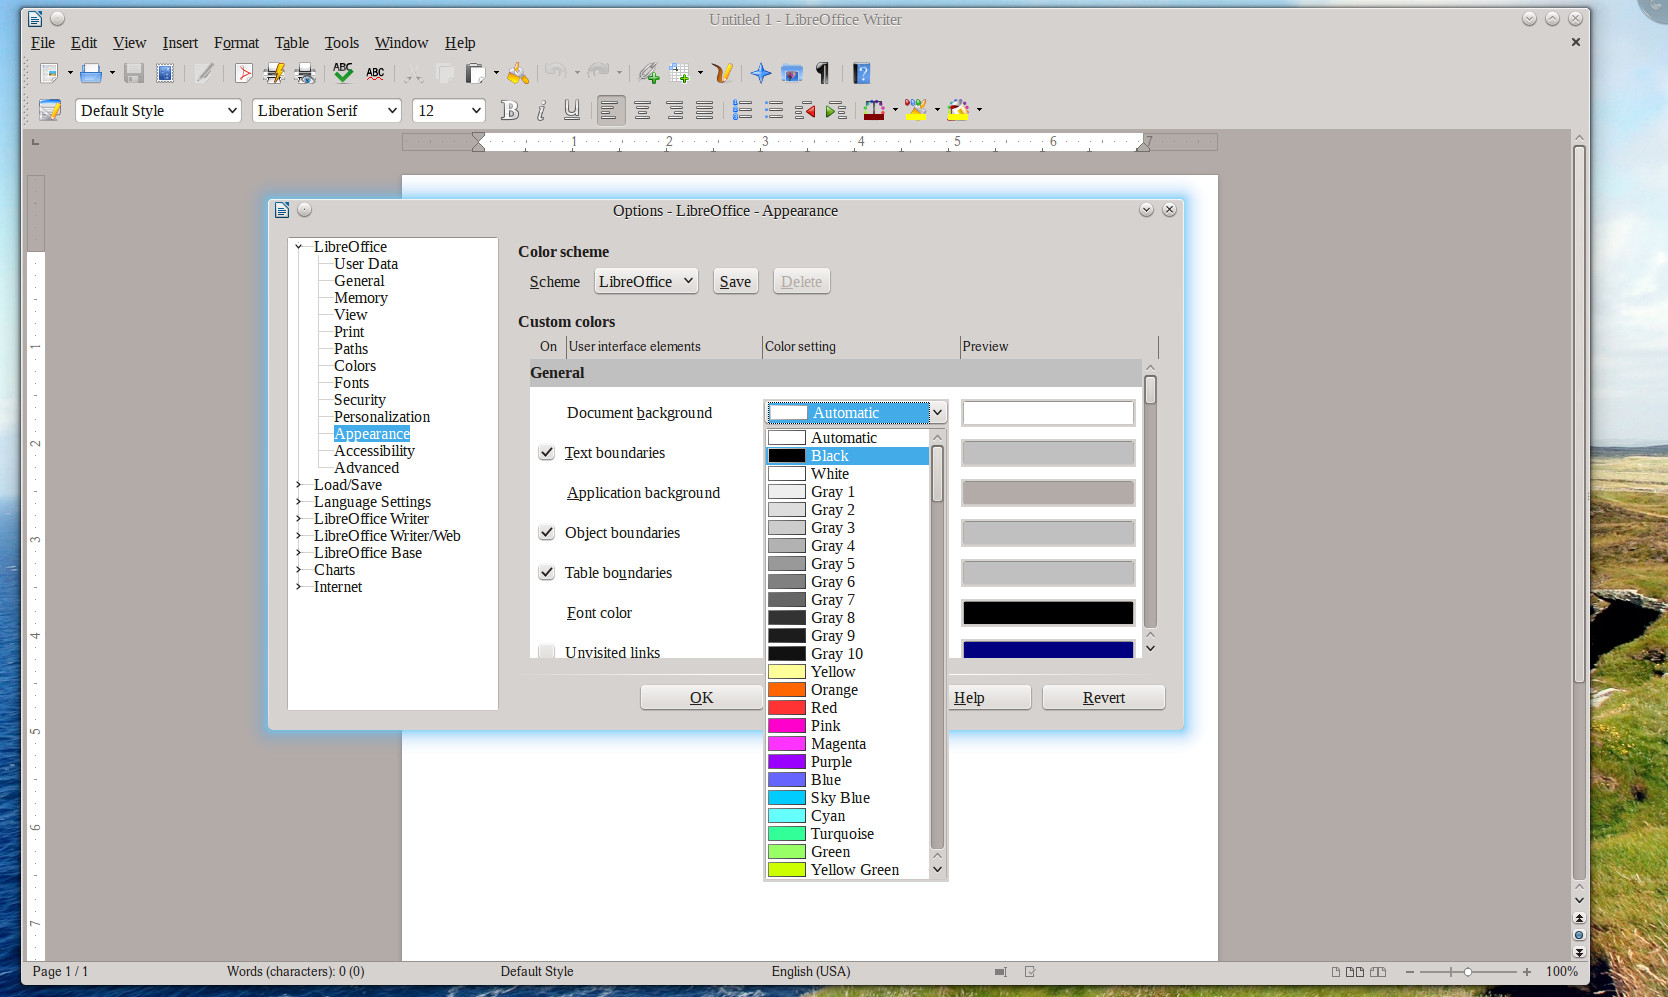Open the Format menu

coord(236,43)
